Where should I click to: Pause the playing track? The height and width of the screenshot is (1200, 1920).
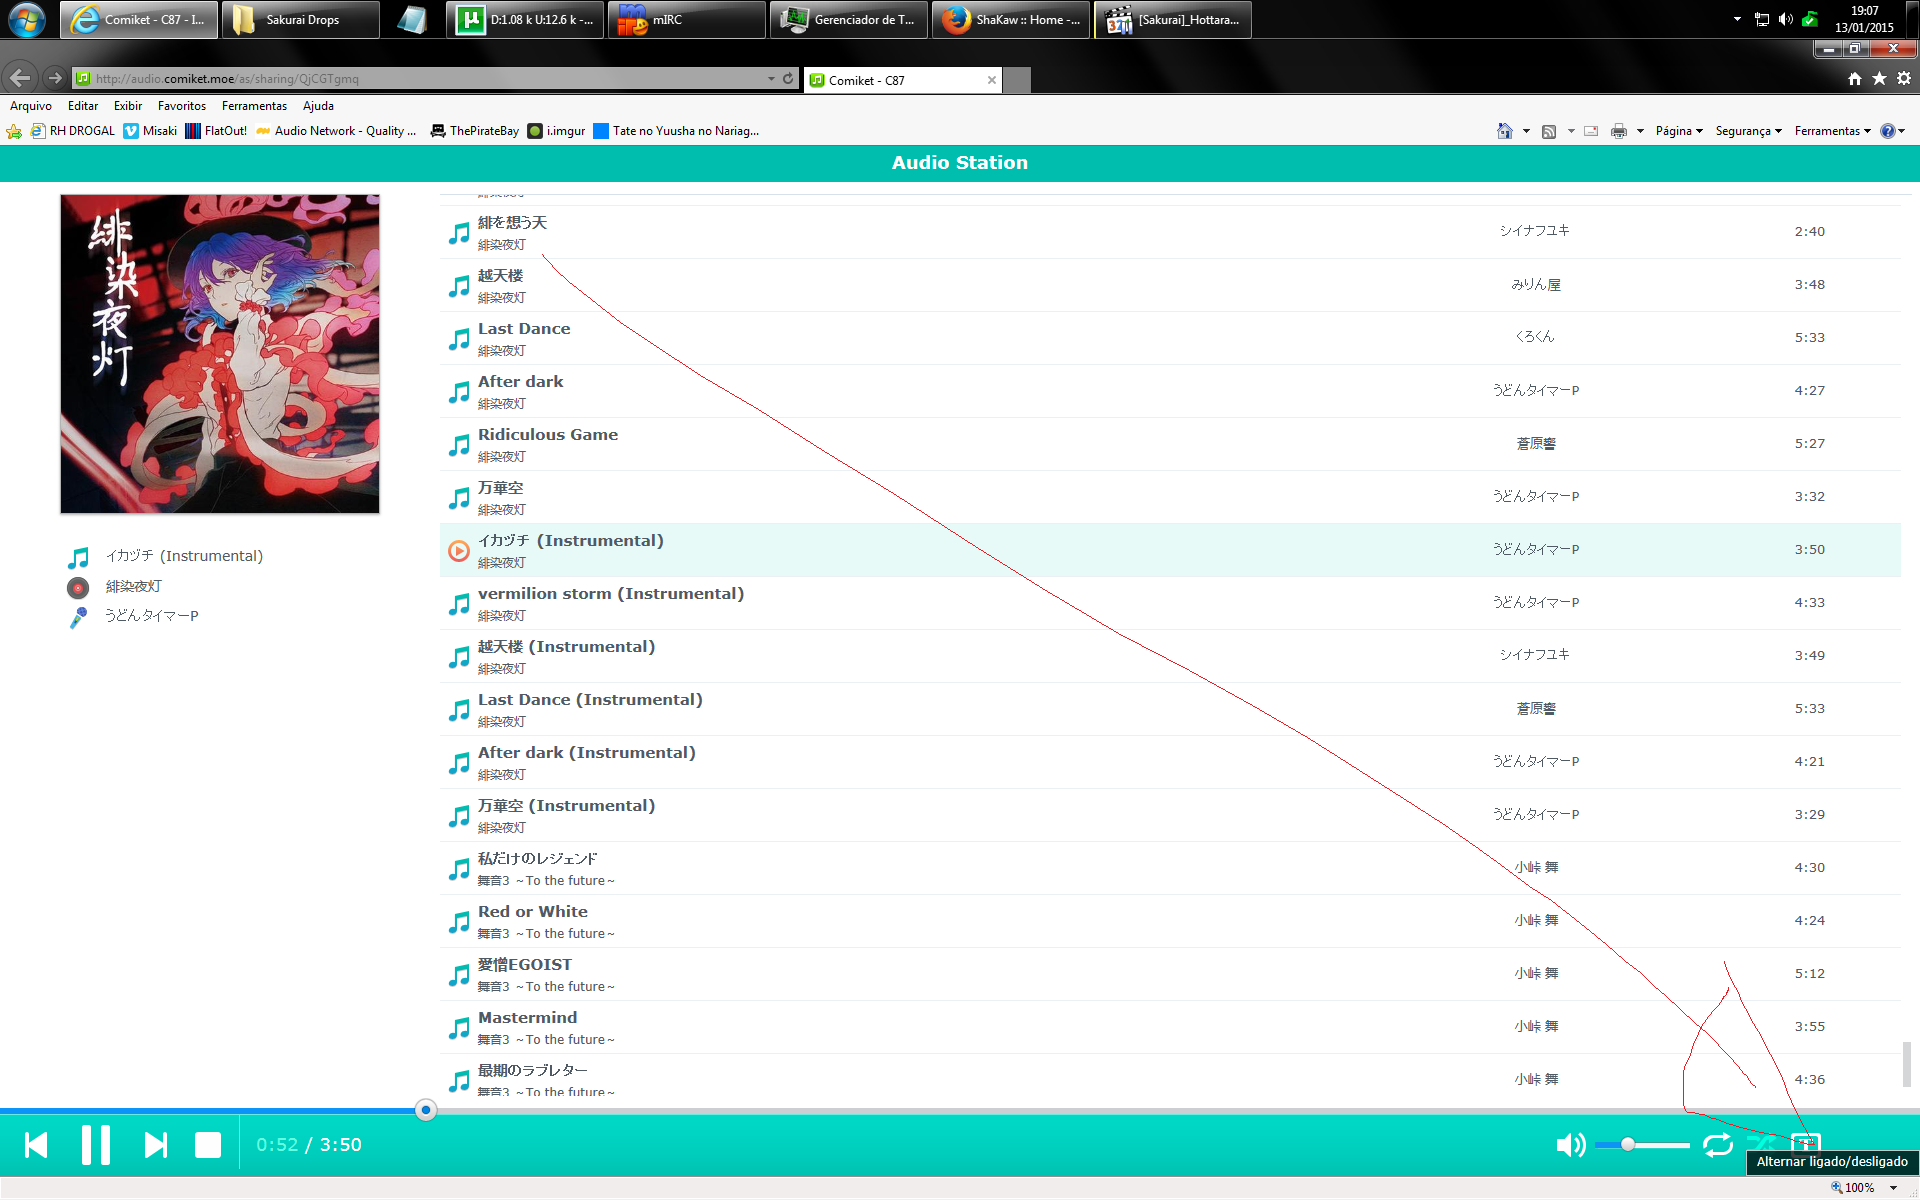[x=96, y=1145]
